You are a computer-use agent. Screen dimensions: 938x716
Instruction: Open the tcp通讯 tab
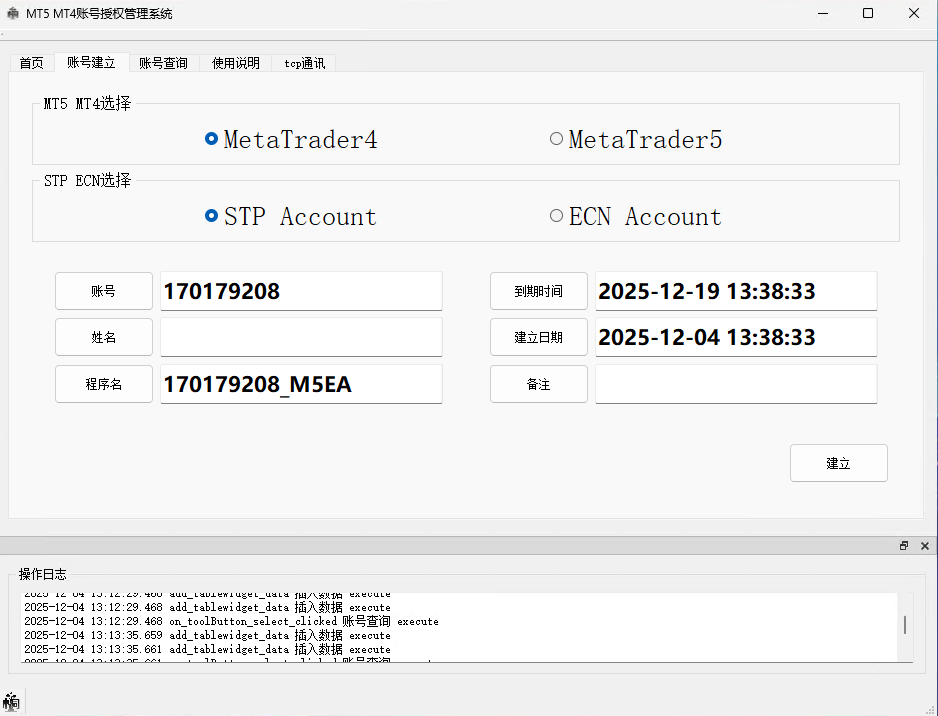click(304, 63)
